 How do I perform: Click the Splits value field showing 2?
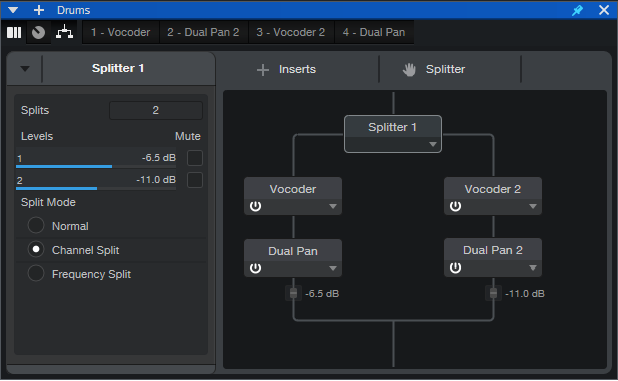156,110
